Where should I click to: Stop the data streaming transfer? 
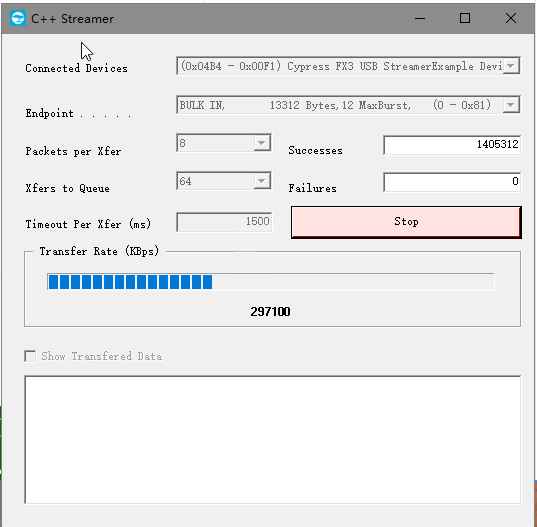click(x=406, y=222)
